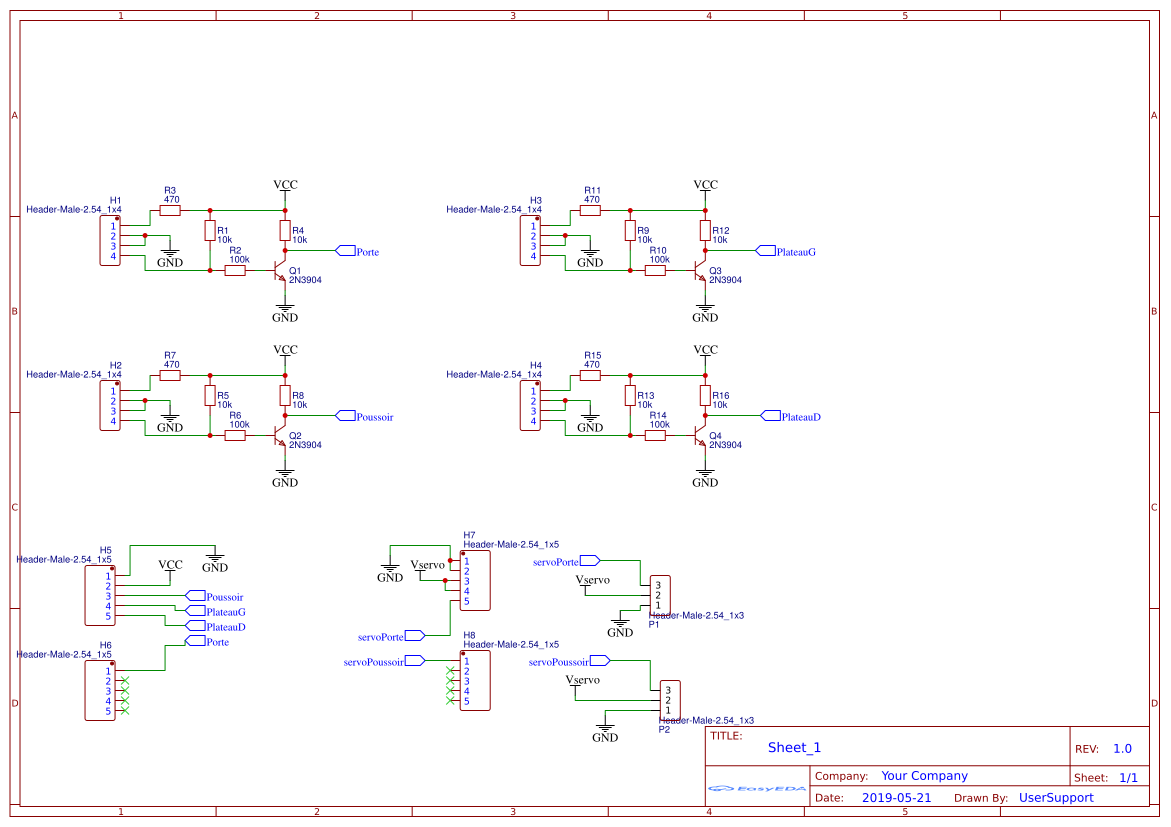Select the H5 five-pin header

click(100, 595)
